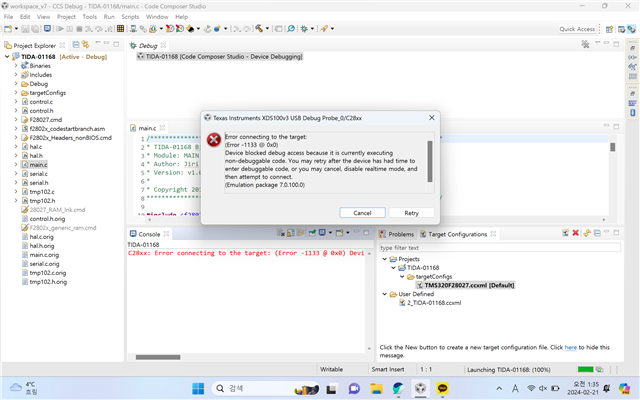Screen dimensions: 640x400
Task: Click the dialog message vertical scrollbar
Action: [x=430, y=161]
